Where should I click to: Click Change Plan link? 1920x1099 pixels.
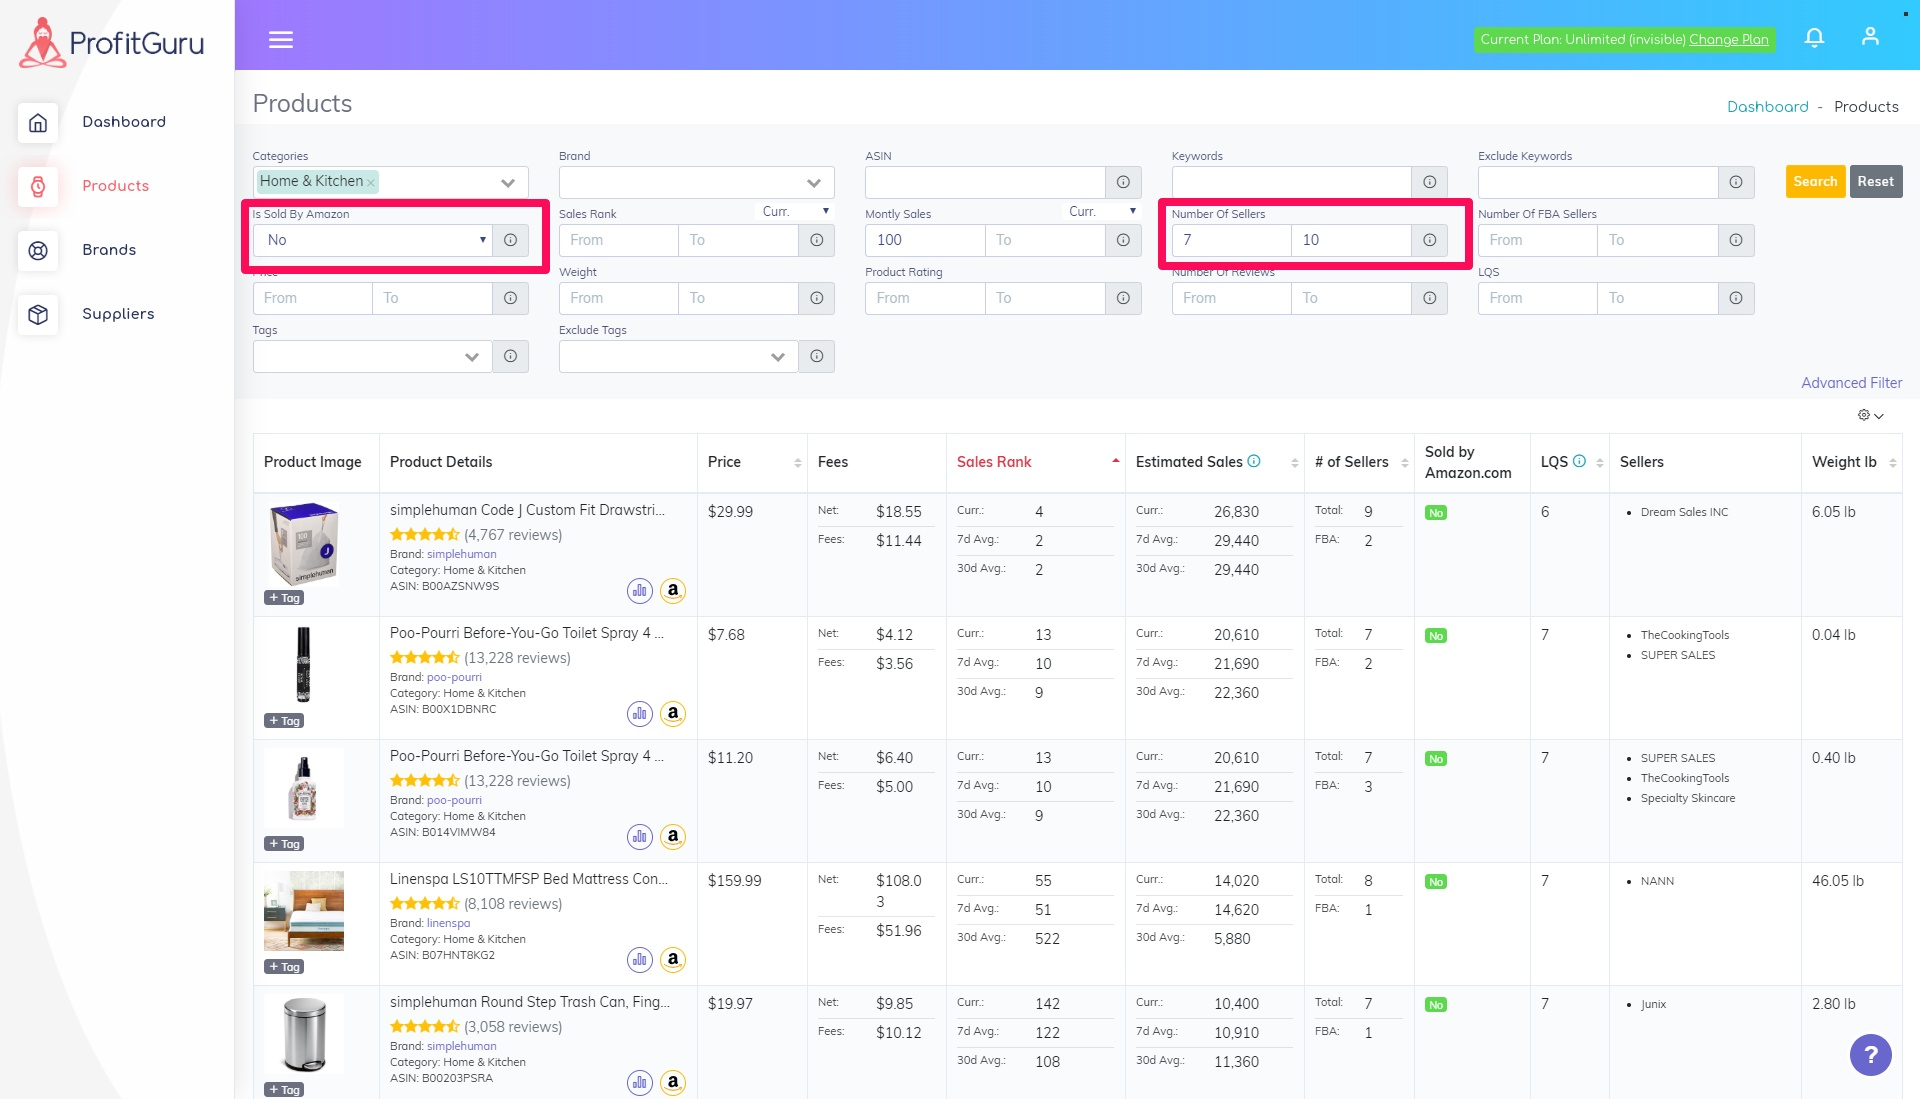(1728, 39)
